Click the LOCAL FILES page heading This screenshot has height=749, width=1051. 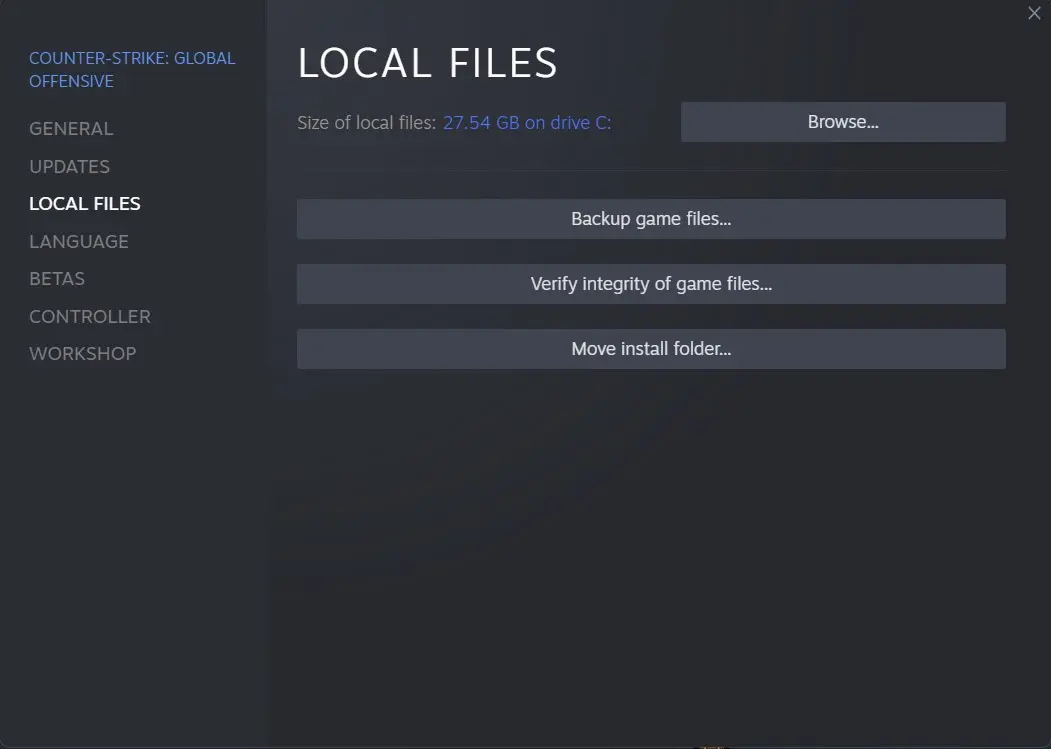point(427,62)
